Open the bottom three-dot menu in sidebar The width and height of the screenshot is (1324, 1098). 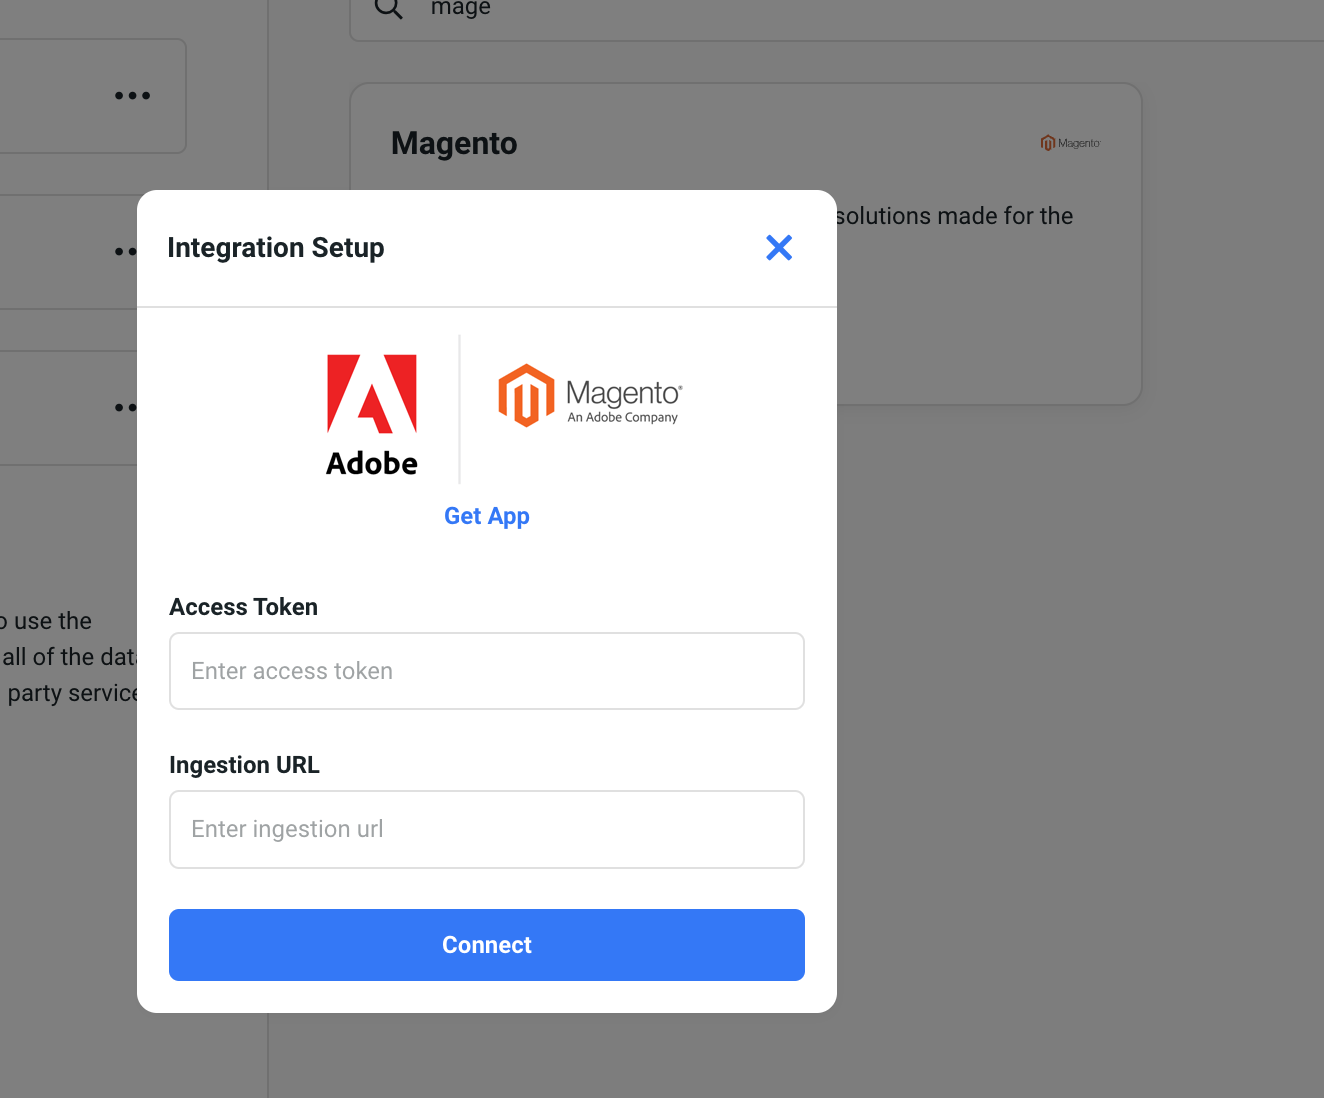126,408
